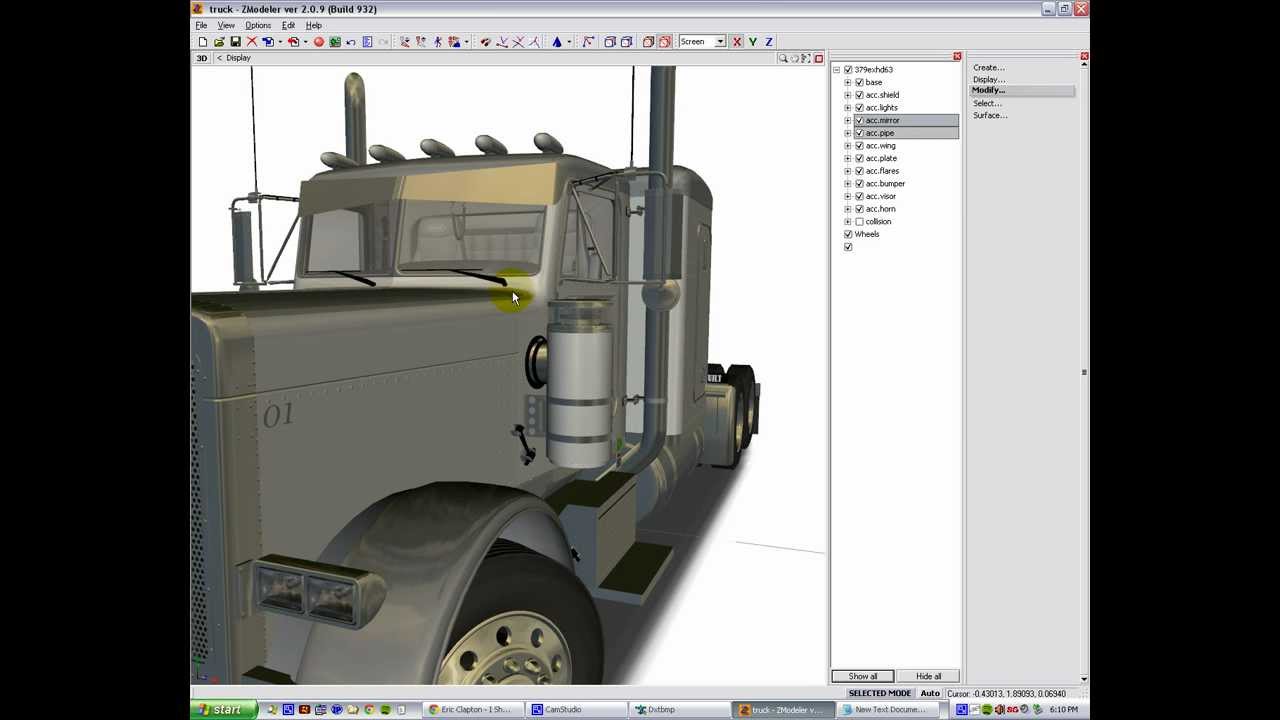Click the Hide all button
Viewport: 1280px width, 720px height.
tap(928, 676)
